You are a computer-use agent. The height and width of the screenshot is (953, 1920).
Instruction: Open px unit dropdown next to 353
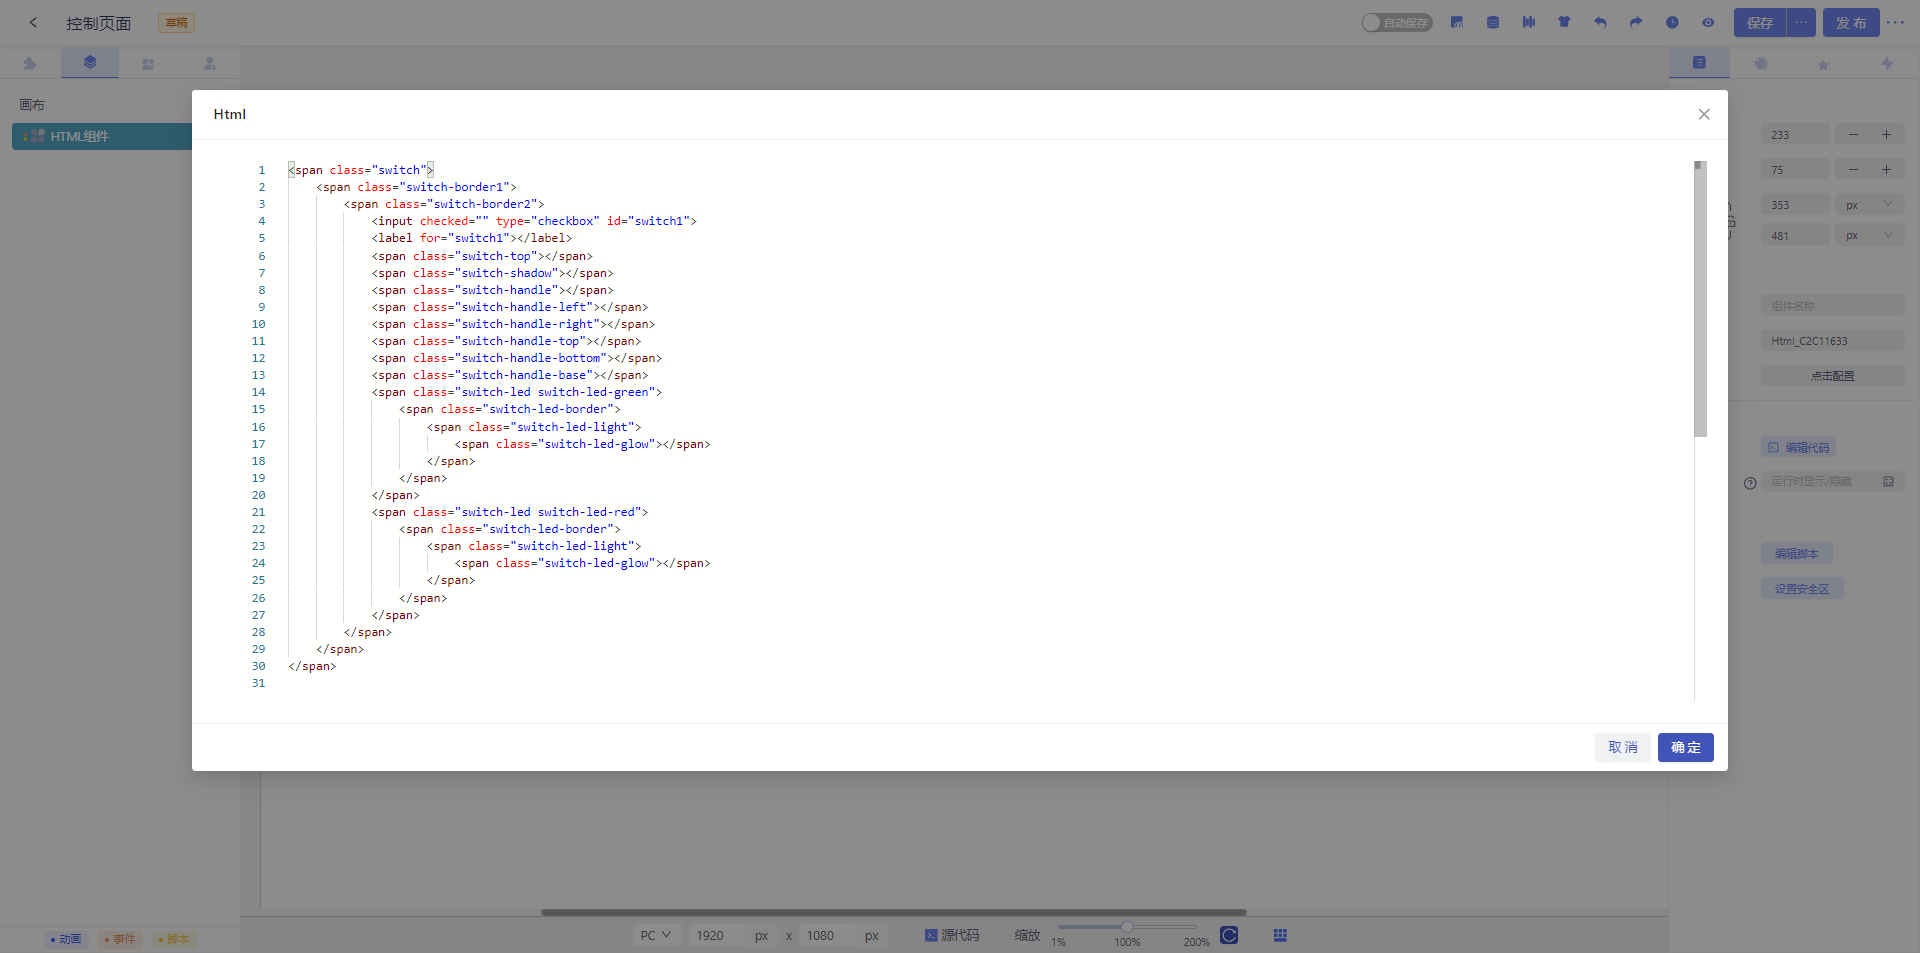[1869, 204]
